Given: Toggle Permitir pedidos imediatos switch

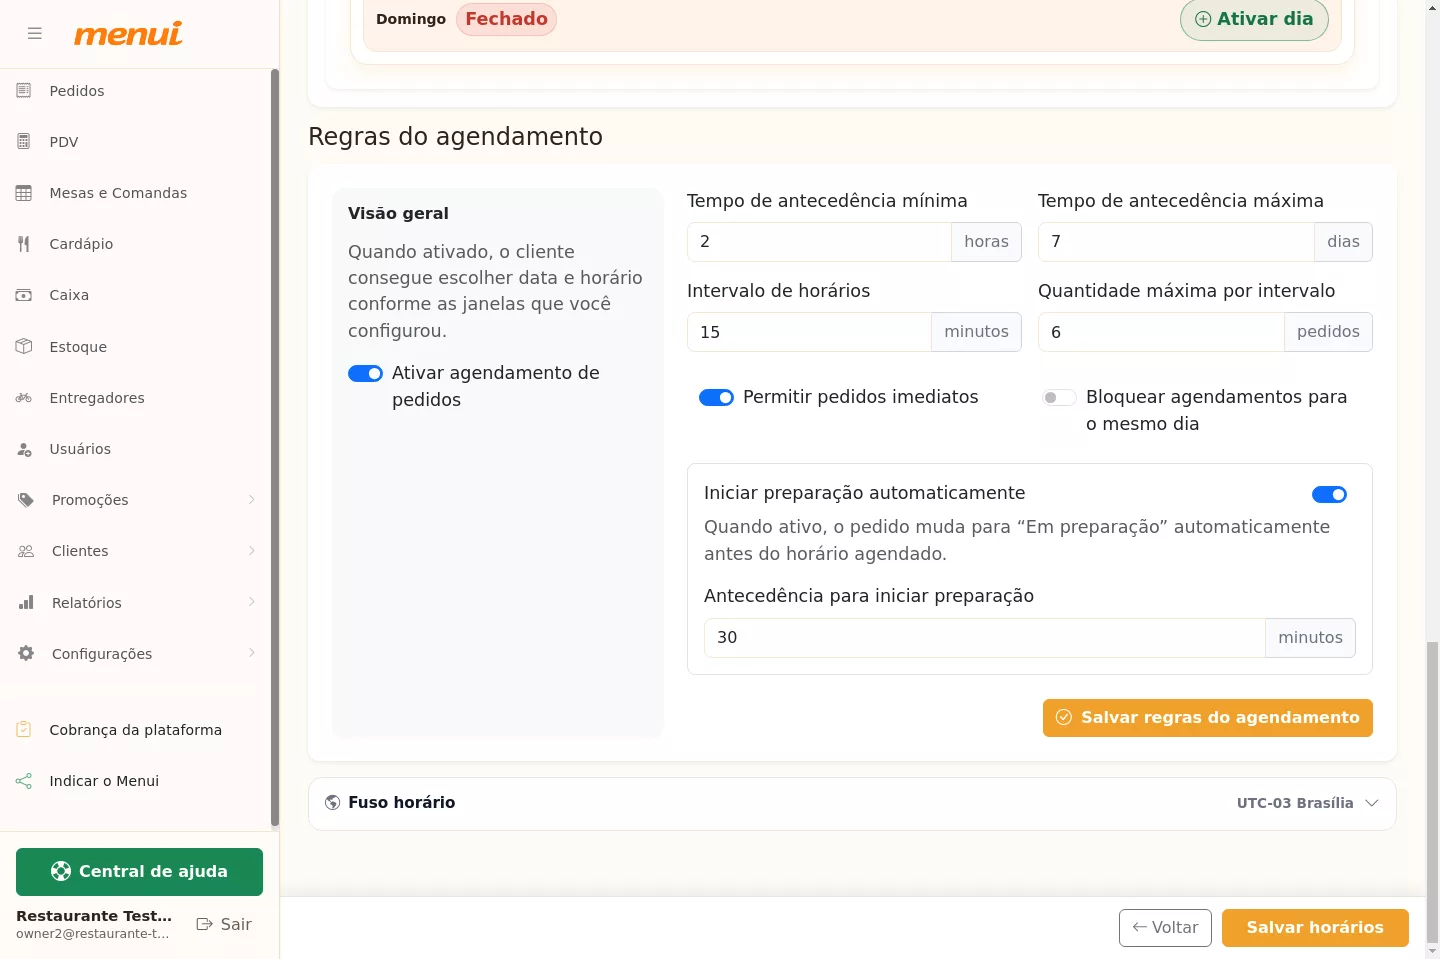Looking at the screenshot, I should click(x=716, y=397).
